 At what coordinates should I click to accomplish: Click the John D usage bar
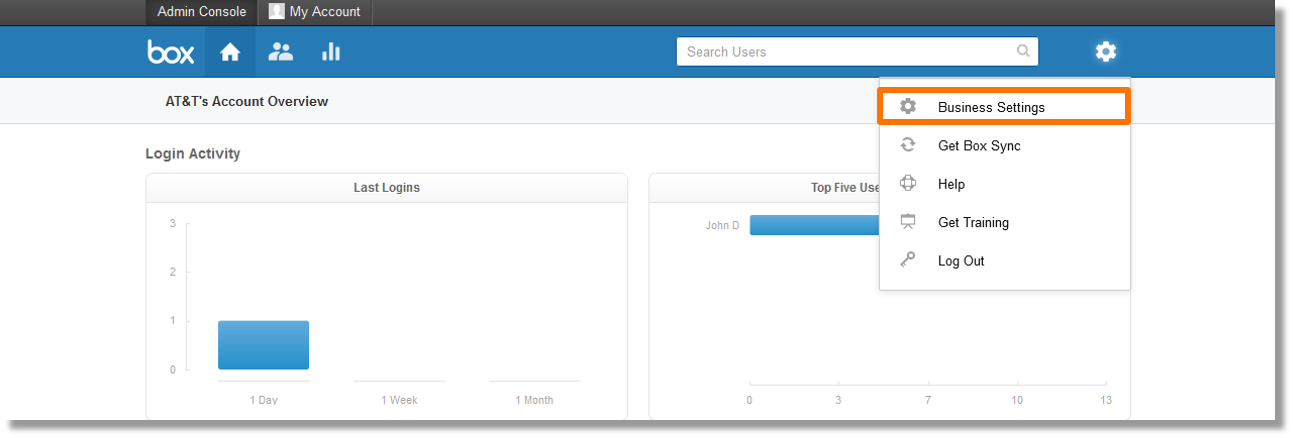point(815,225)
